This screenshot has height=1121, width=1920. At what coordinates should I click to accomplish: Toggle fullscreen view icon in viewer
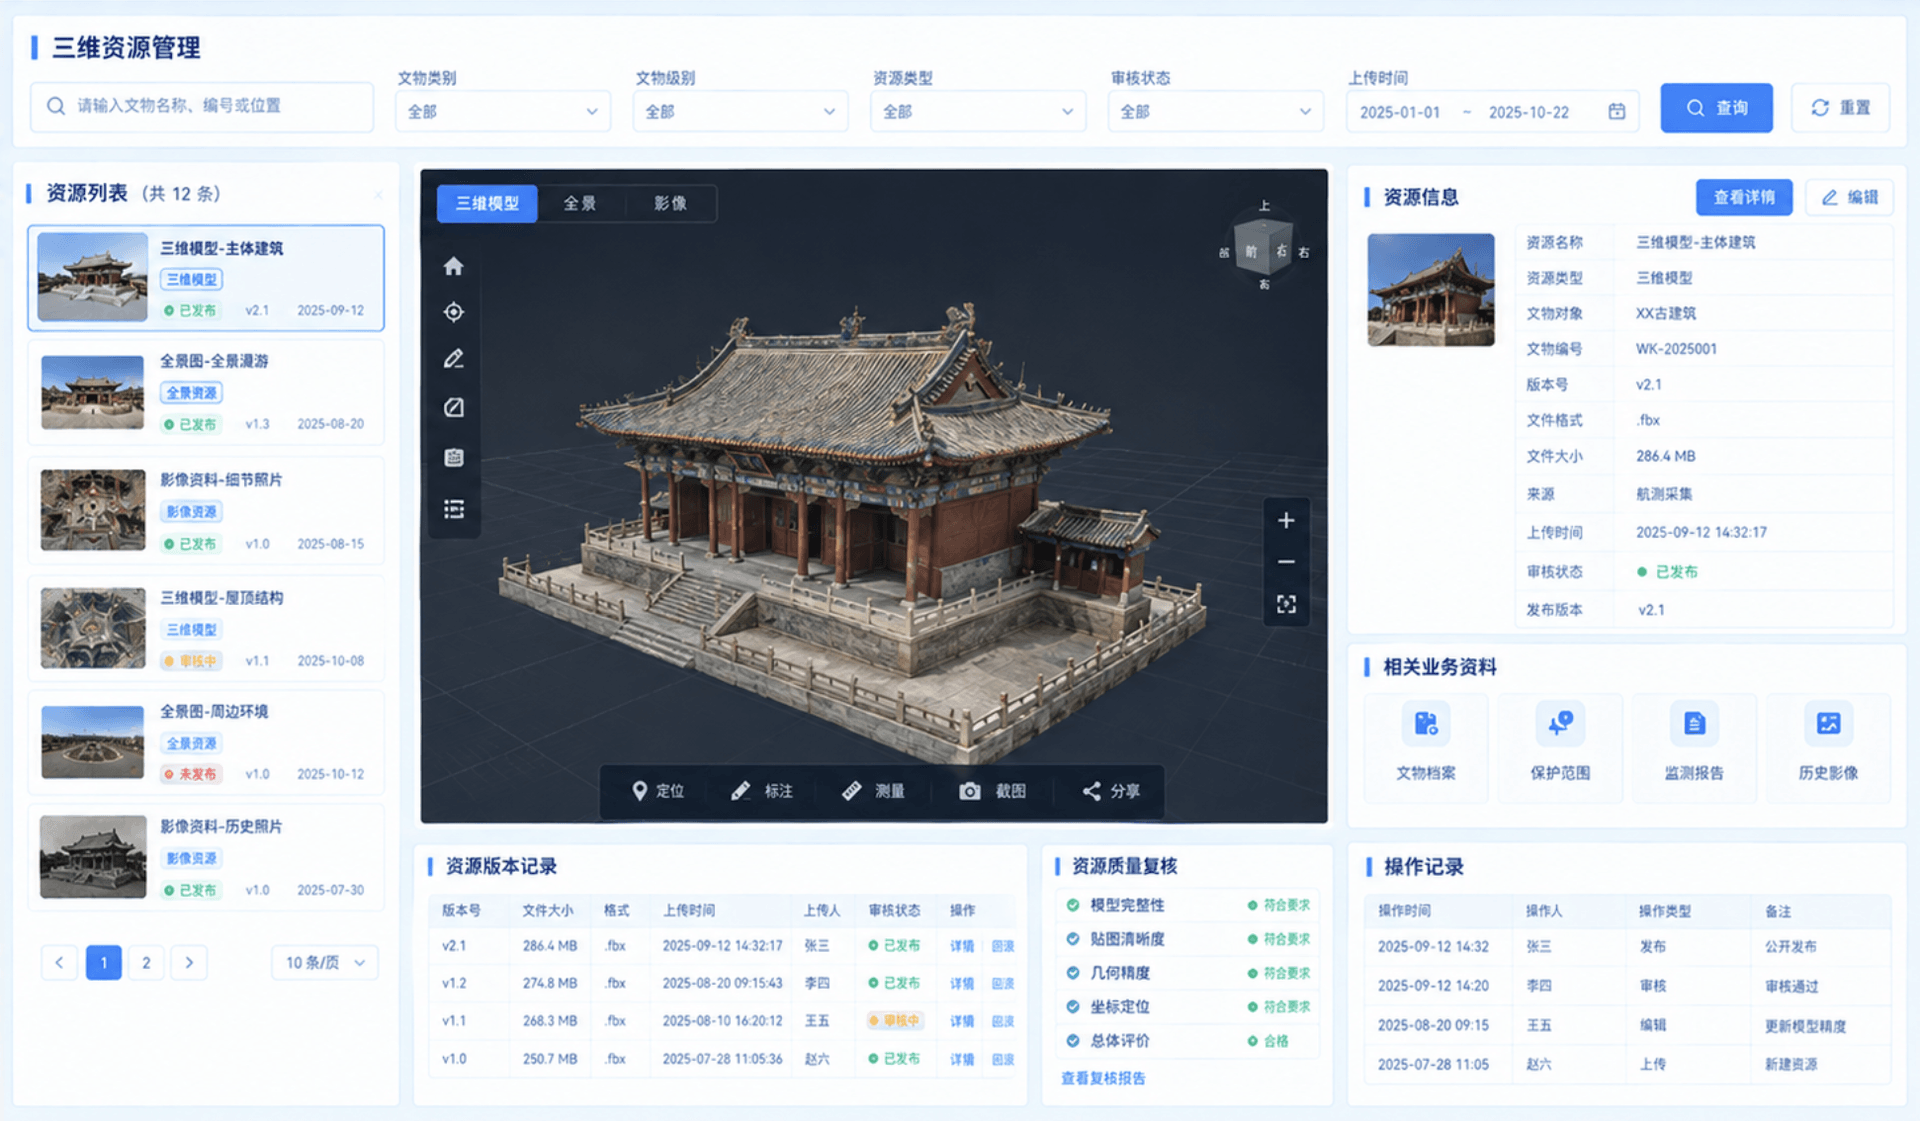pos(1286,604)
